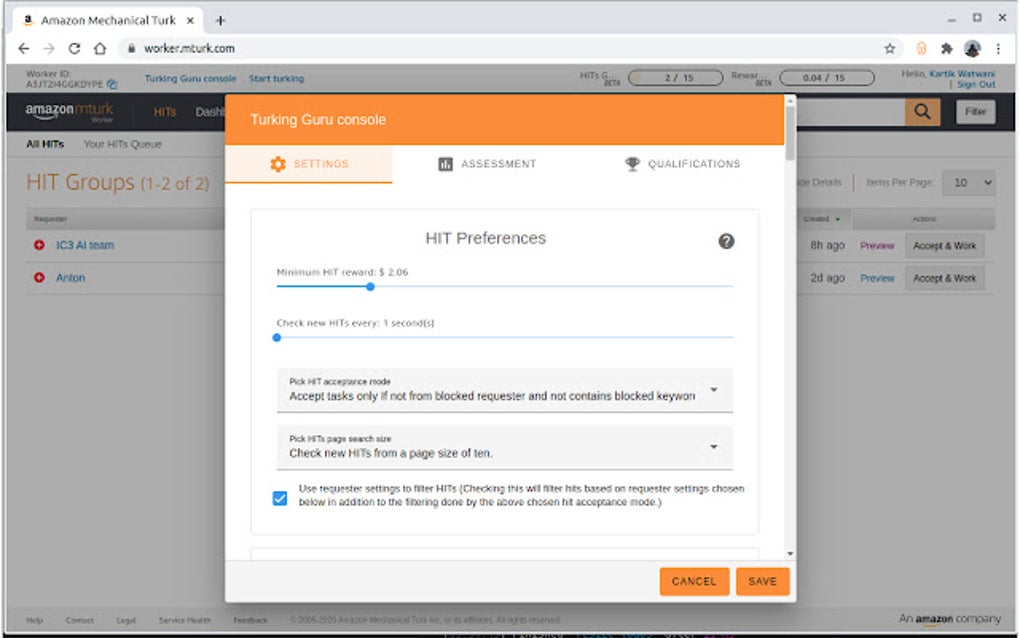Go to the browser home icon
This screenshot has width=1020, height=638.
pos(100,48)
